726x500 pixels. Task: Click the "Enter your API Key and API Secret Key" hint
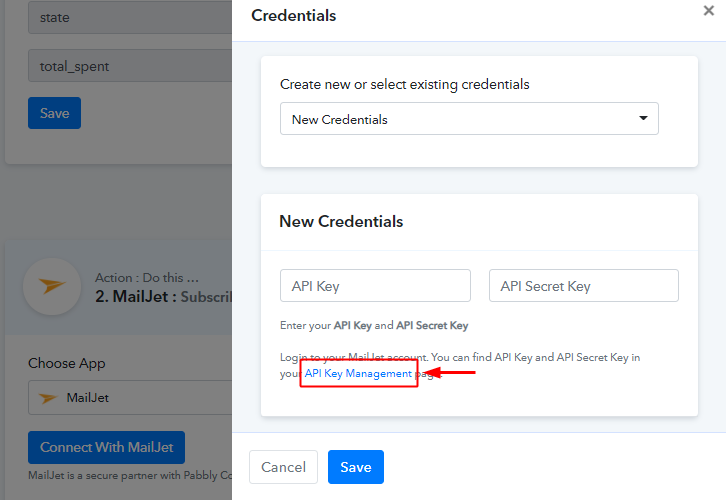pyautogui.click(x=374, y=325)
